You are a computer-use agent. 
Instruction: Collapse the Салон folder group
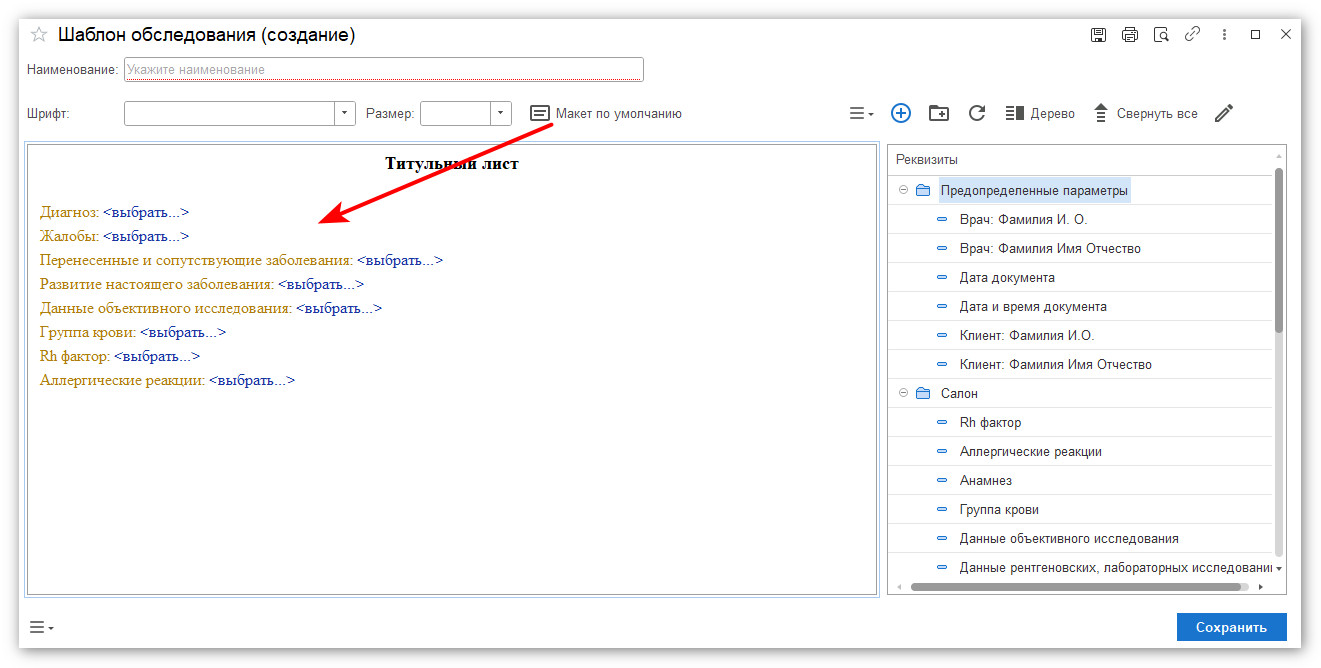pos(903,393)
